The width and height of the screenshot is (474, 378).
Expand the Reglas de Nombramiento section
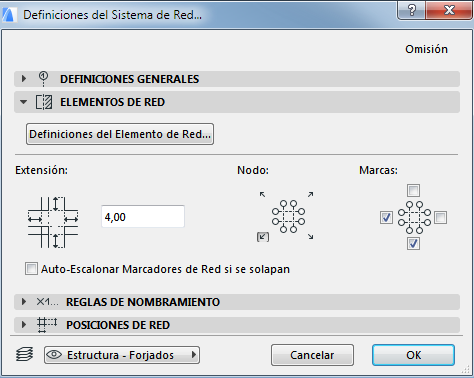point(24,302)
